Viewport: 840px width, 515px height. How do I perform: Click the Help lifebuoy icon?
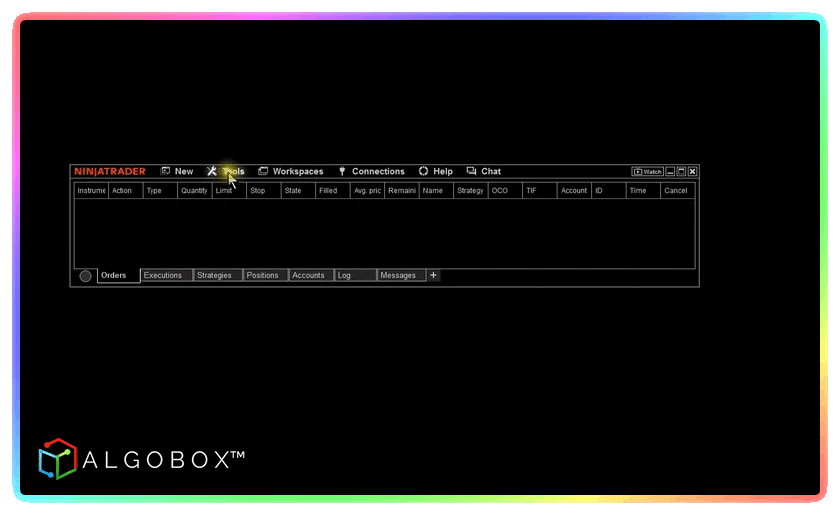[x=423, y=172]
